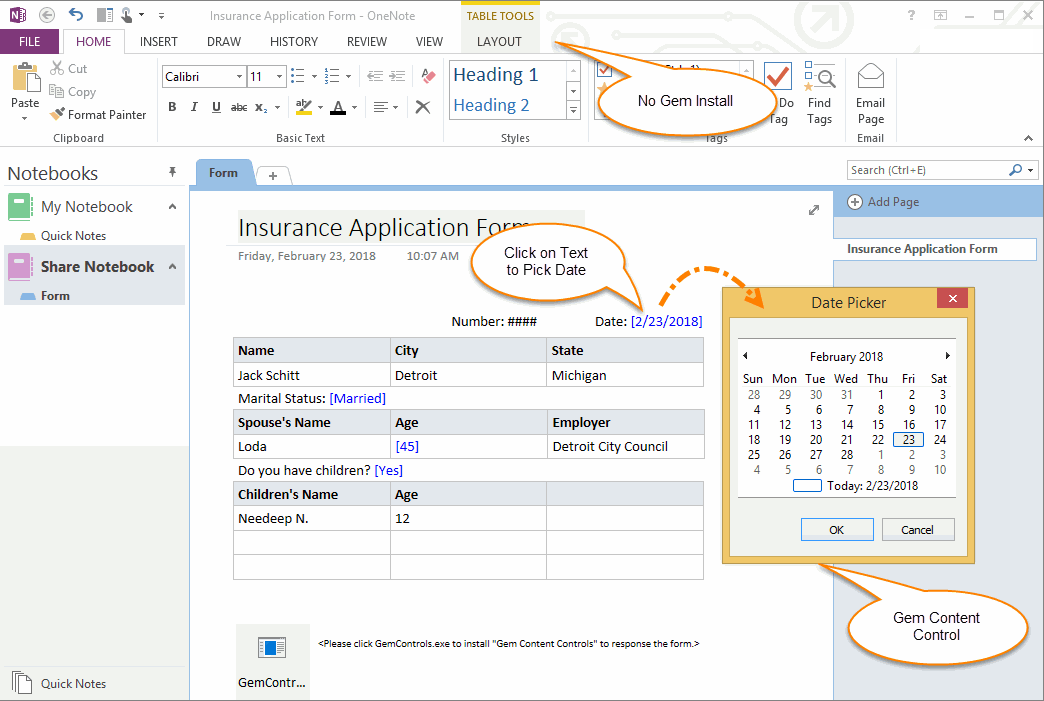Click Cancel in the Date Picker

(x=917, y=530)
